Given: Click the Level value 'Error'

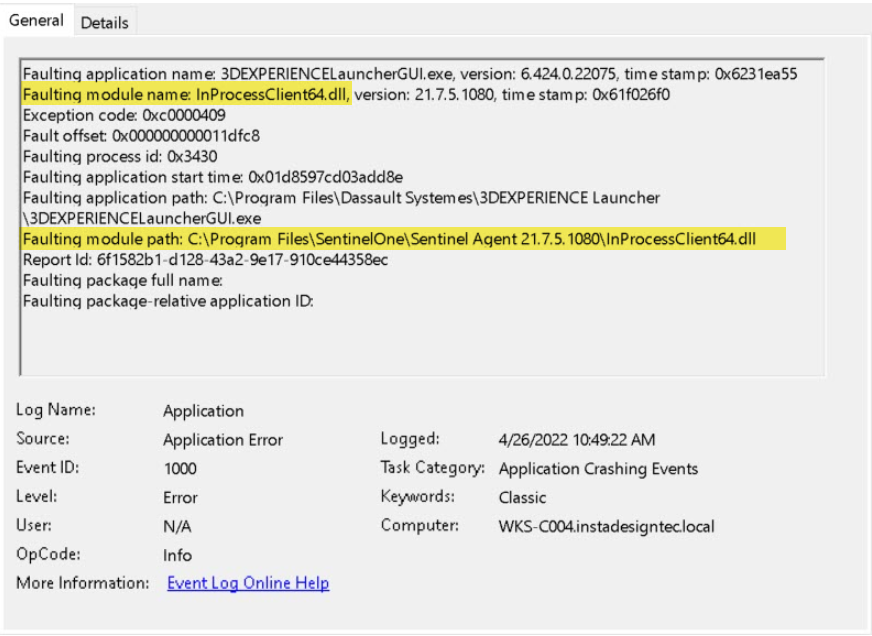Looking at the screenshot, I should click(180, 498).
